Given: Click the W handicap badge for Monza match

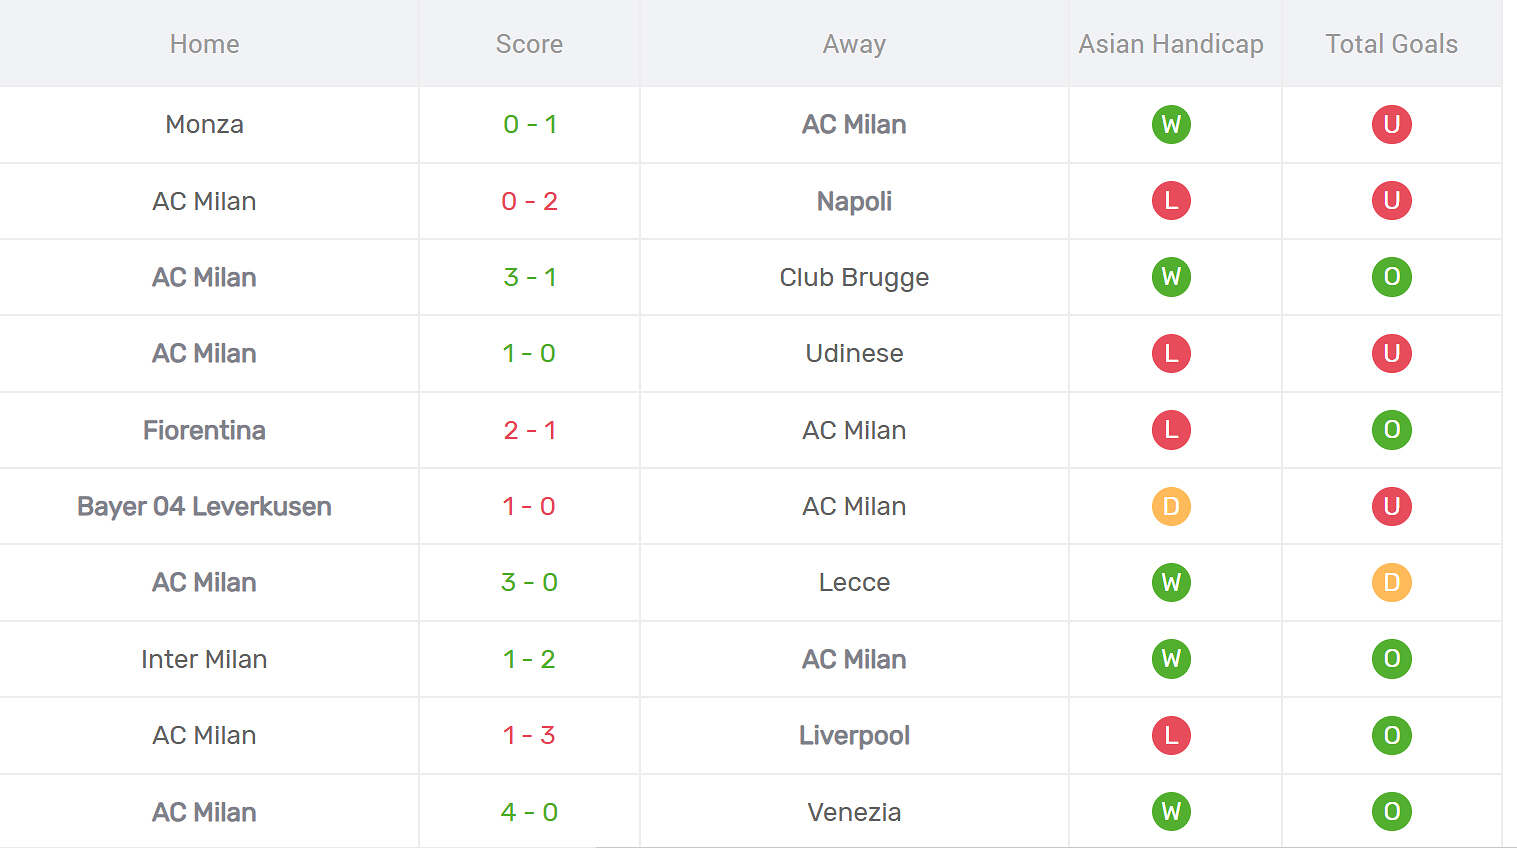Looking at the screenshot, I should [1171, 124].
